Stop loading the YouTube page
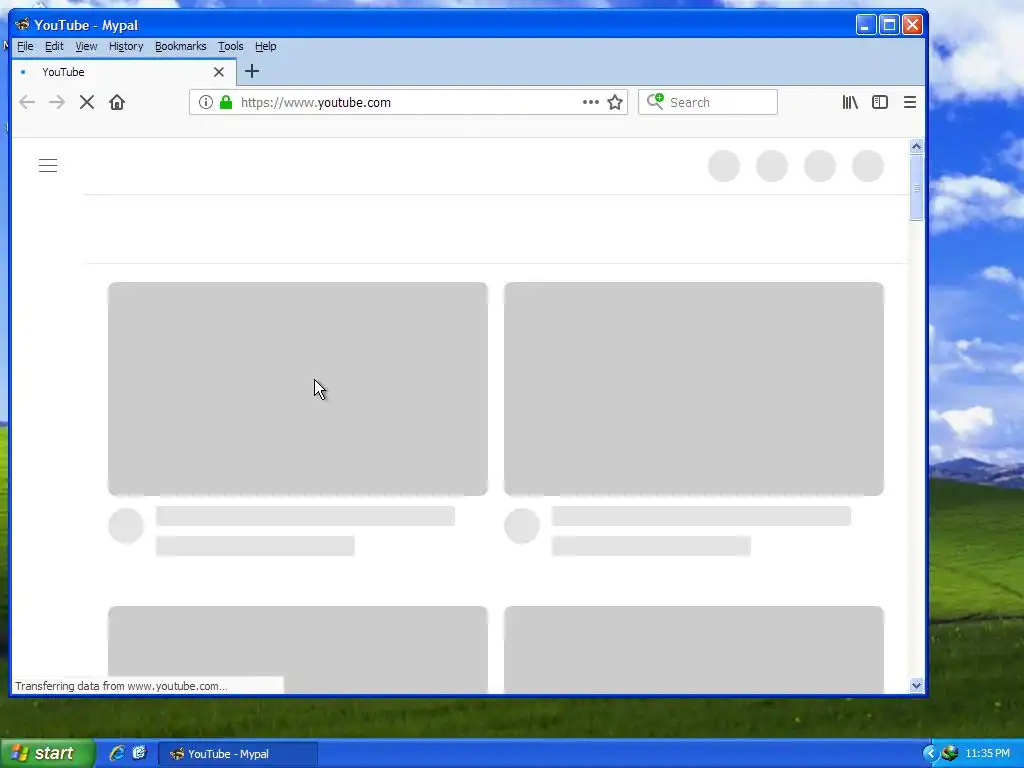 tap(87, 103)
